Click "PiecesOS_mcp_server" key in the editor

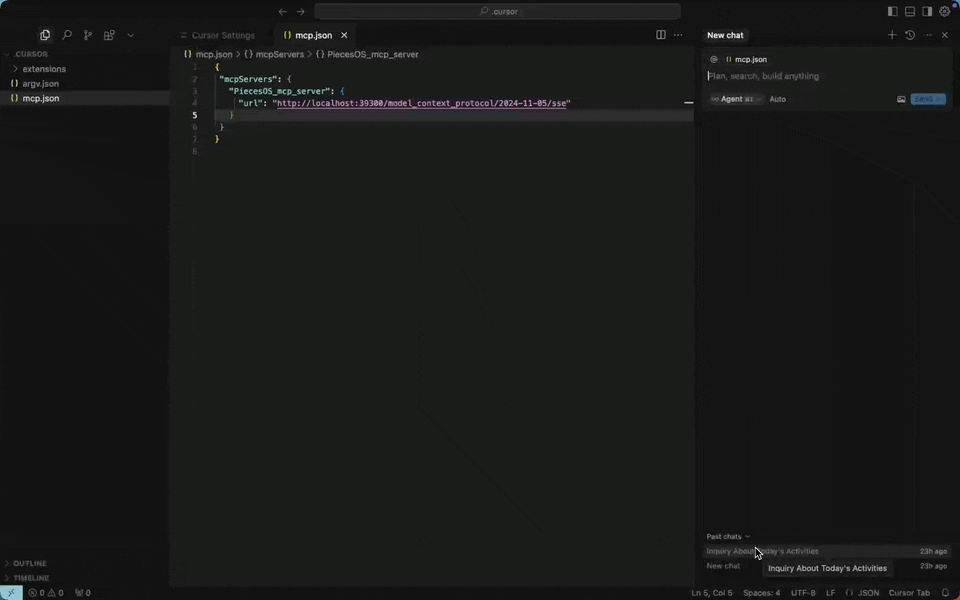[x=280, y=91]
